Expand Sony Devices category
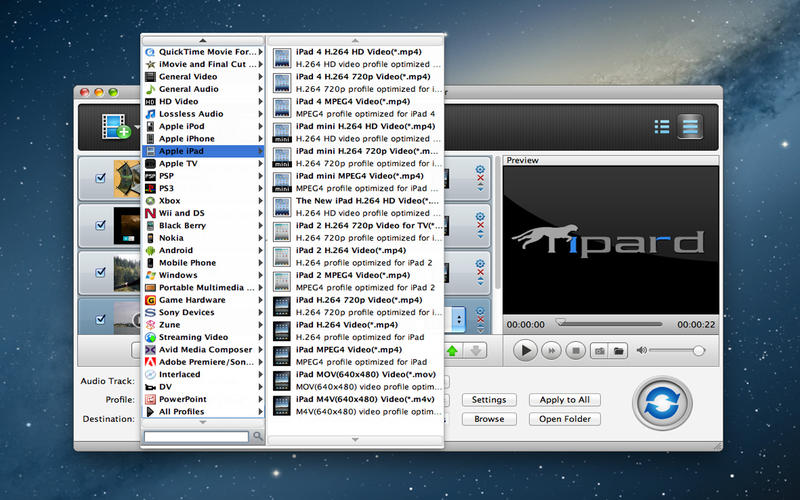Viewport: 800px width, 500px height. [203, 312]
